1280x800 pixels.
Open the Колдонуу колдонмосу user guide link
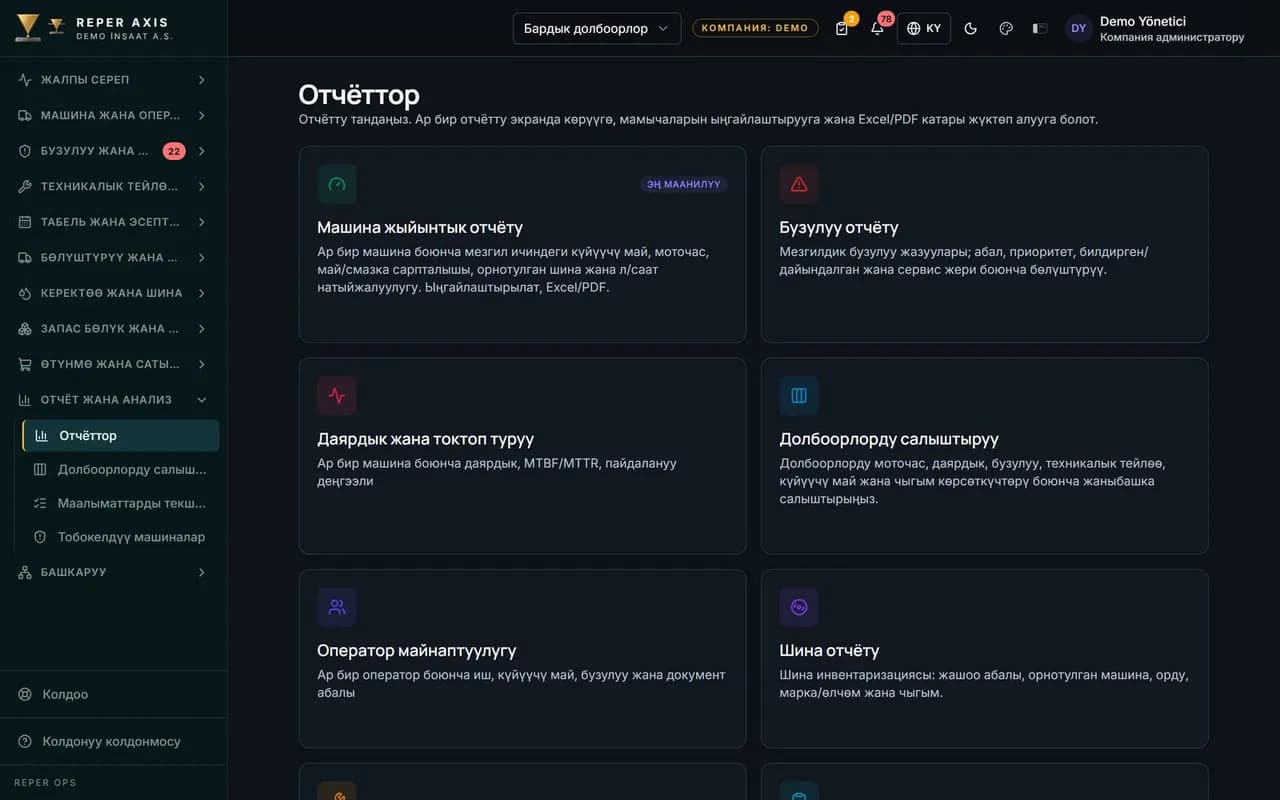(x=113, y=741)
